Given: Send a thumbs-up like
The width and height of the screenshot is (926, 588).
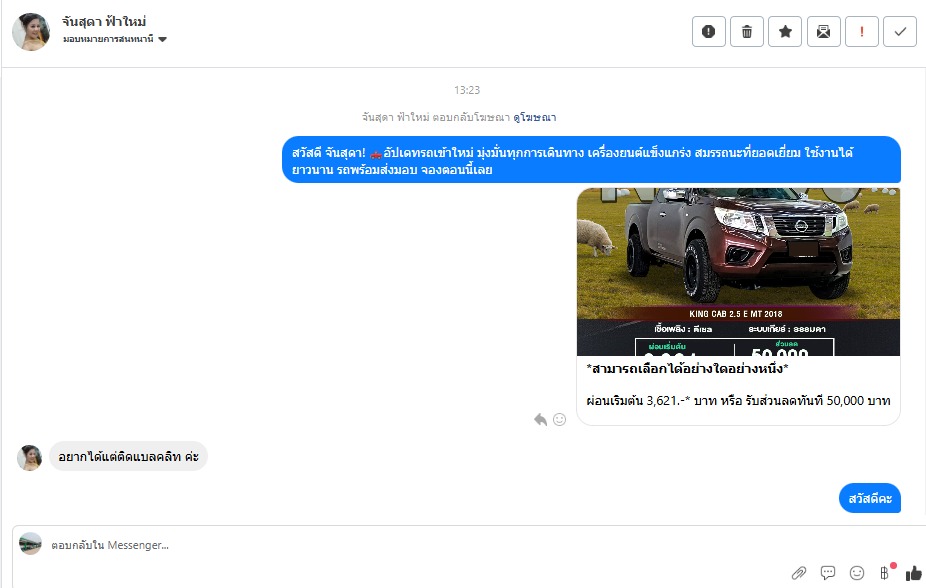Looking at the screenshot, I should [x=913, y=573].
